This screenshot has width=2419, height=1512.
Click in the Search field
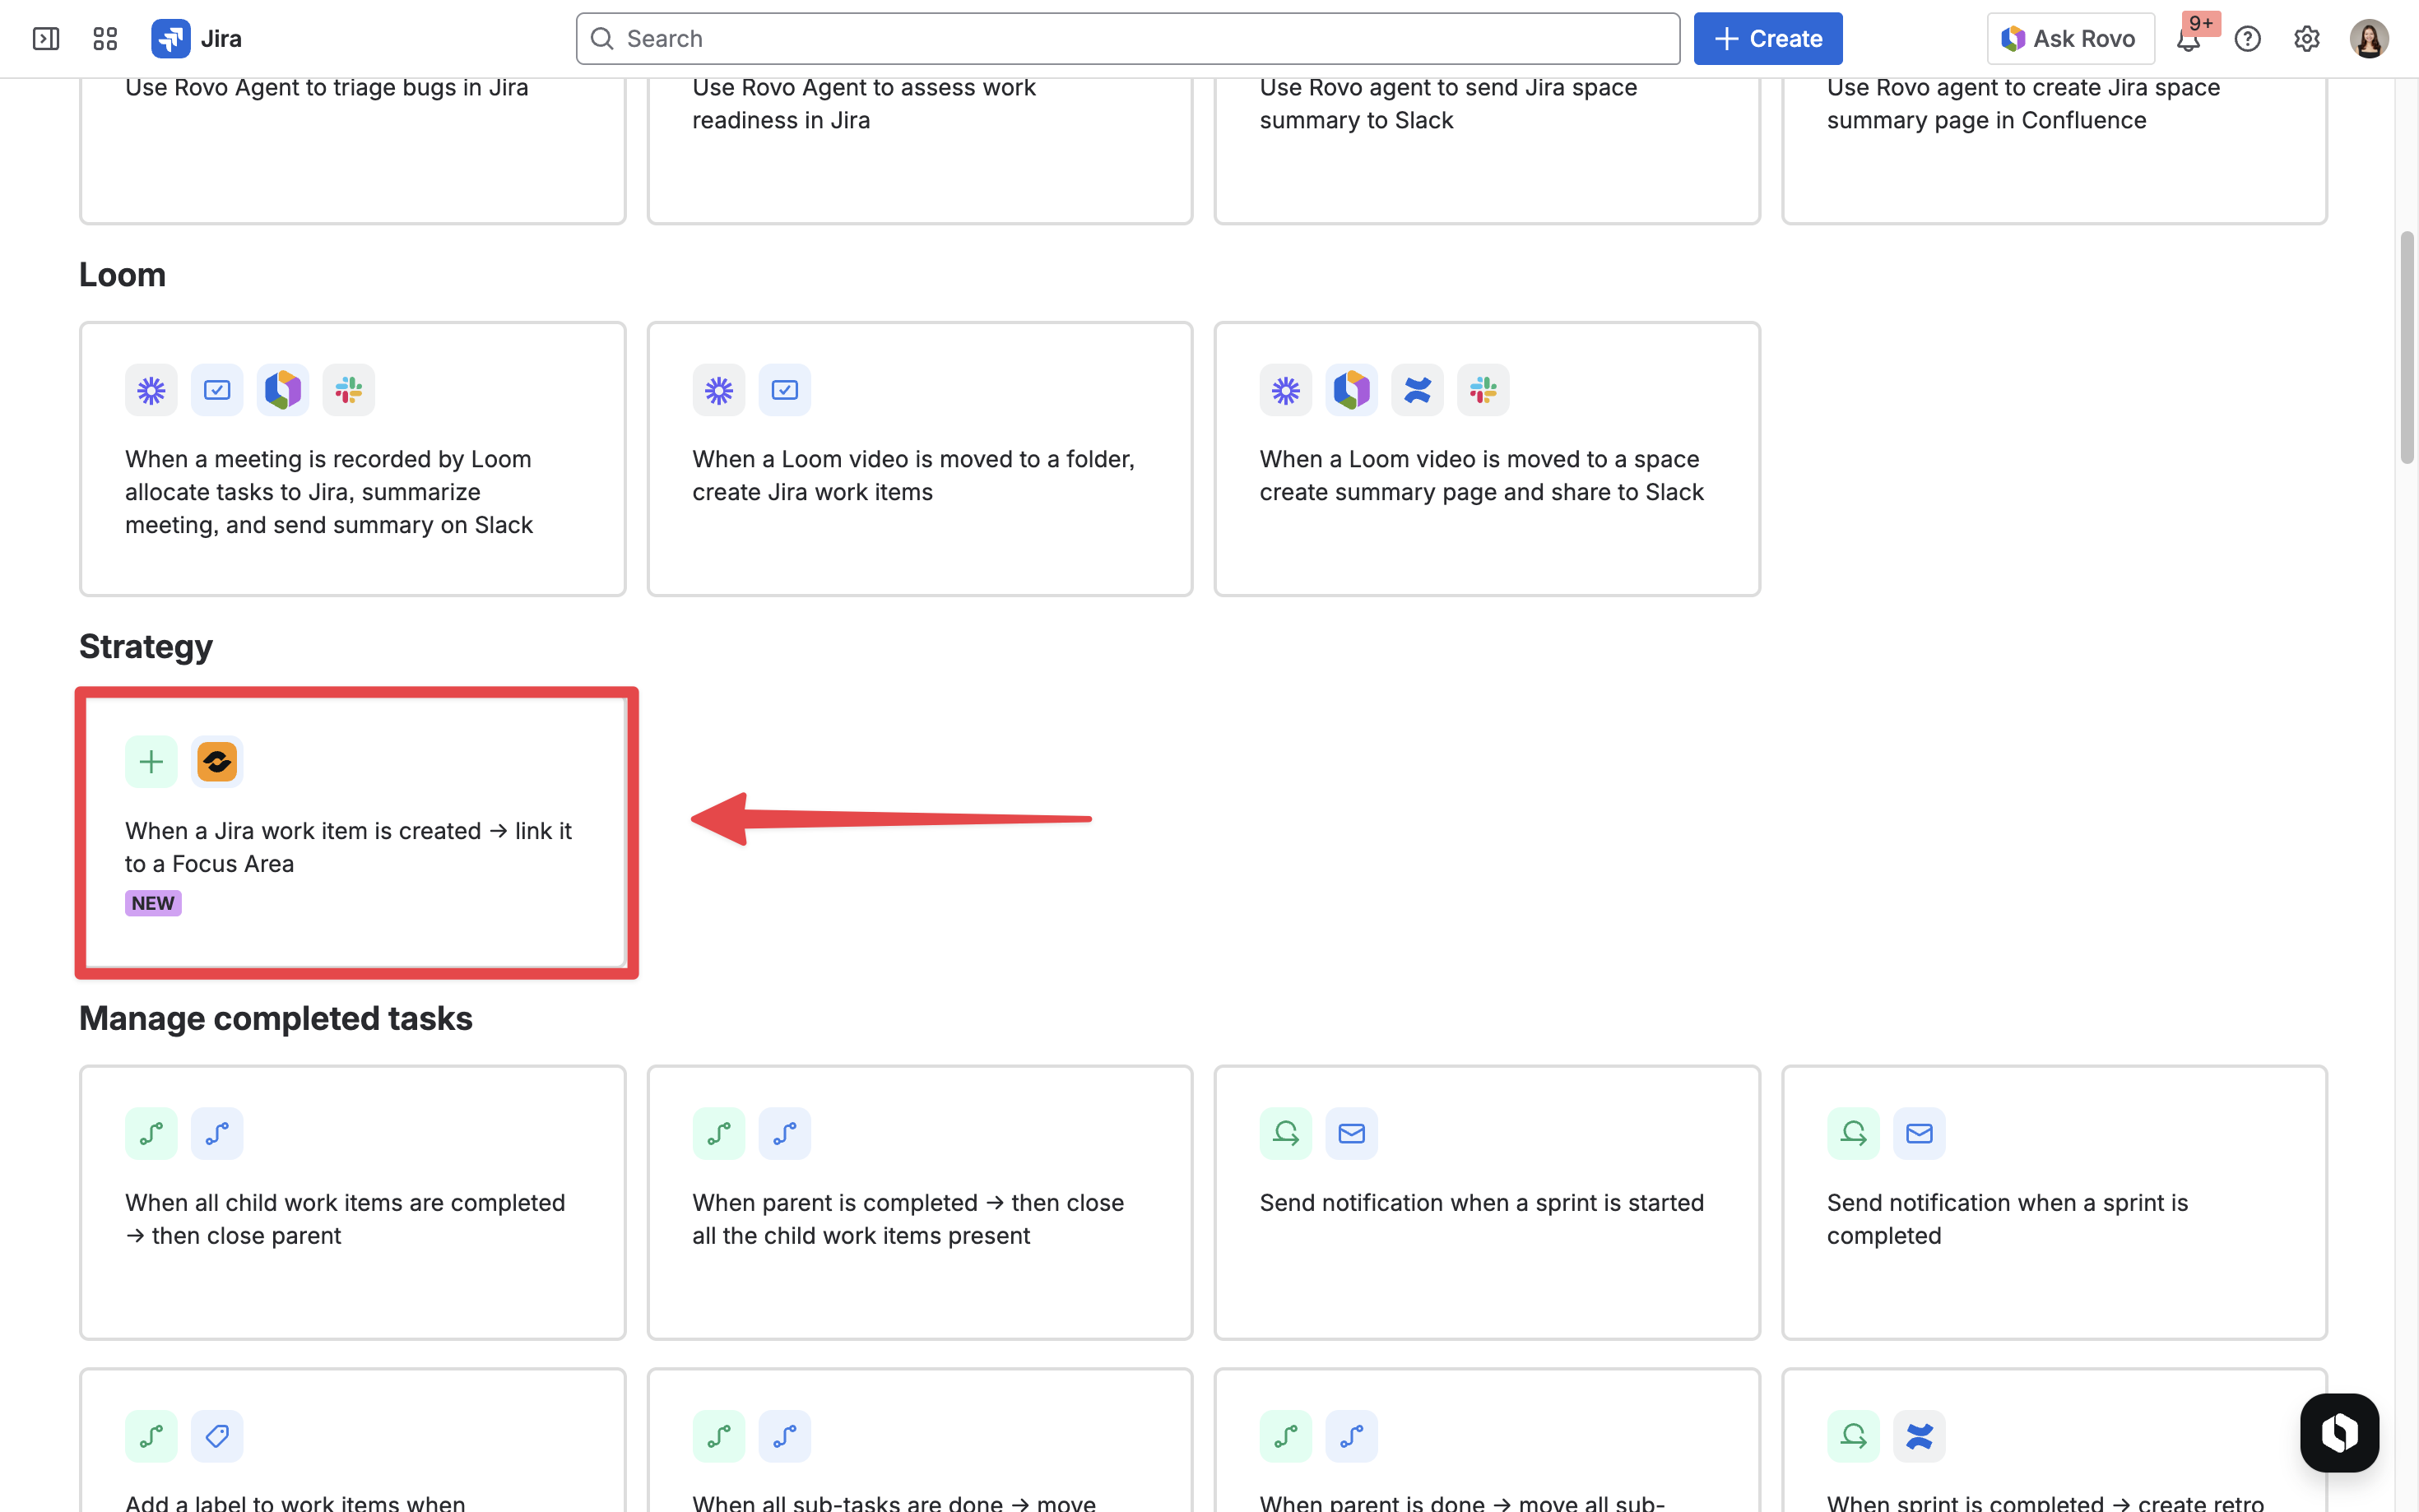click(1127, 39)
